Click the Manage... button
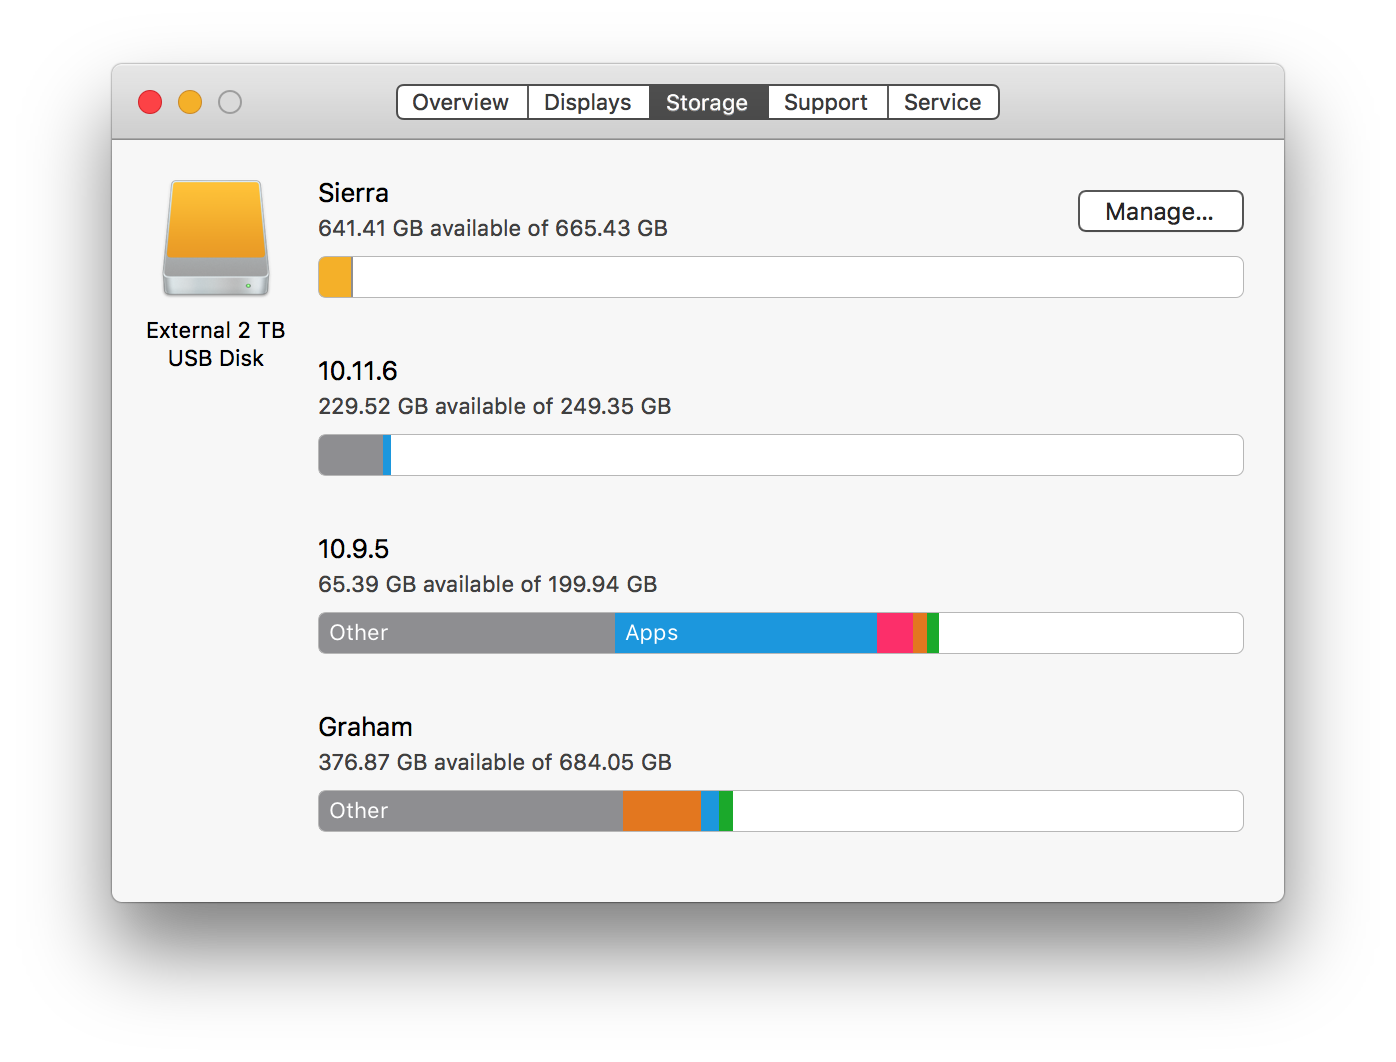This screenshot has height=1062, width=1396. [1160, 211]
